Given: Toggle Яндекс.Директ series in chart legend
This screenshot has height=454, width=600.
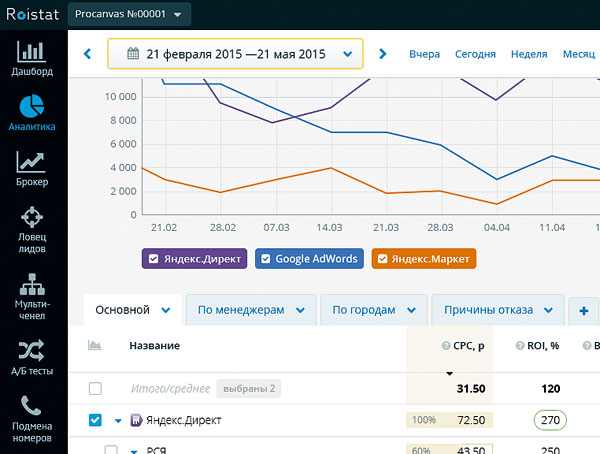Looking at the screenshot, I should [194, 259].
